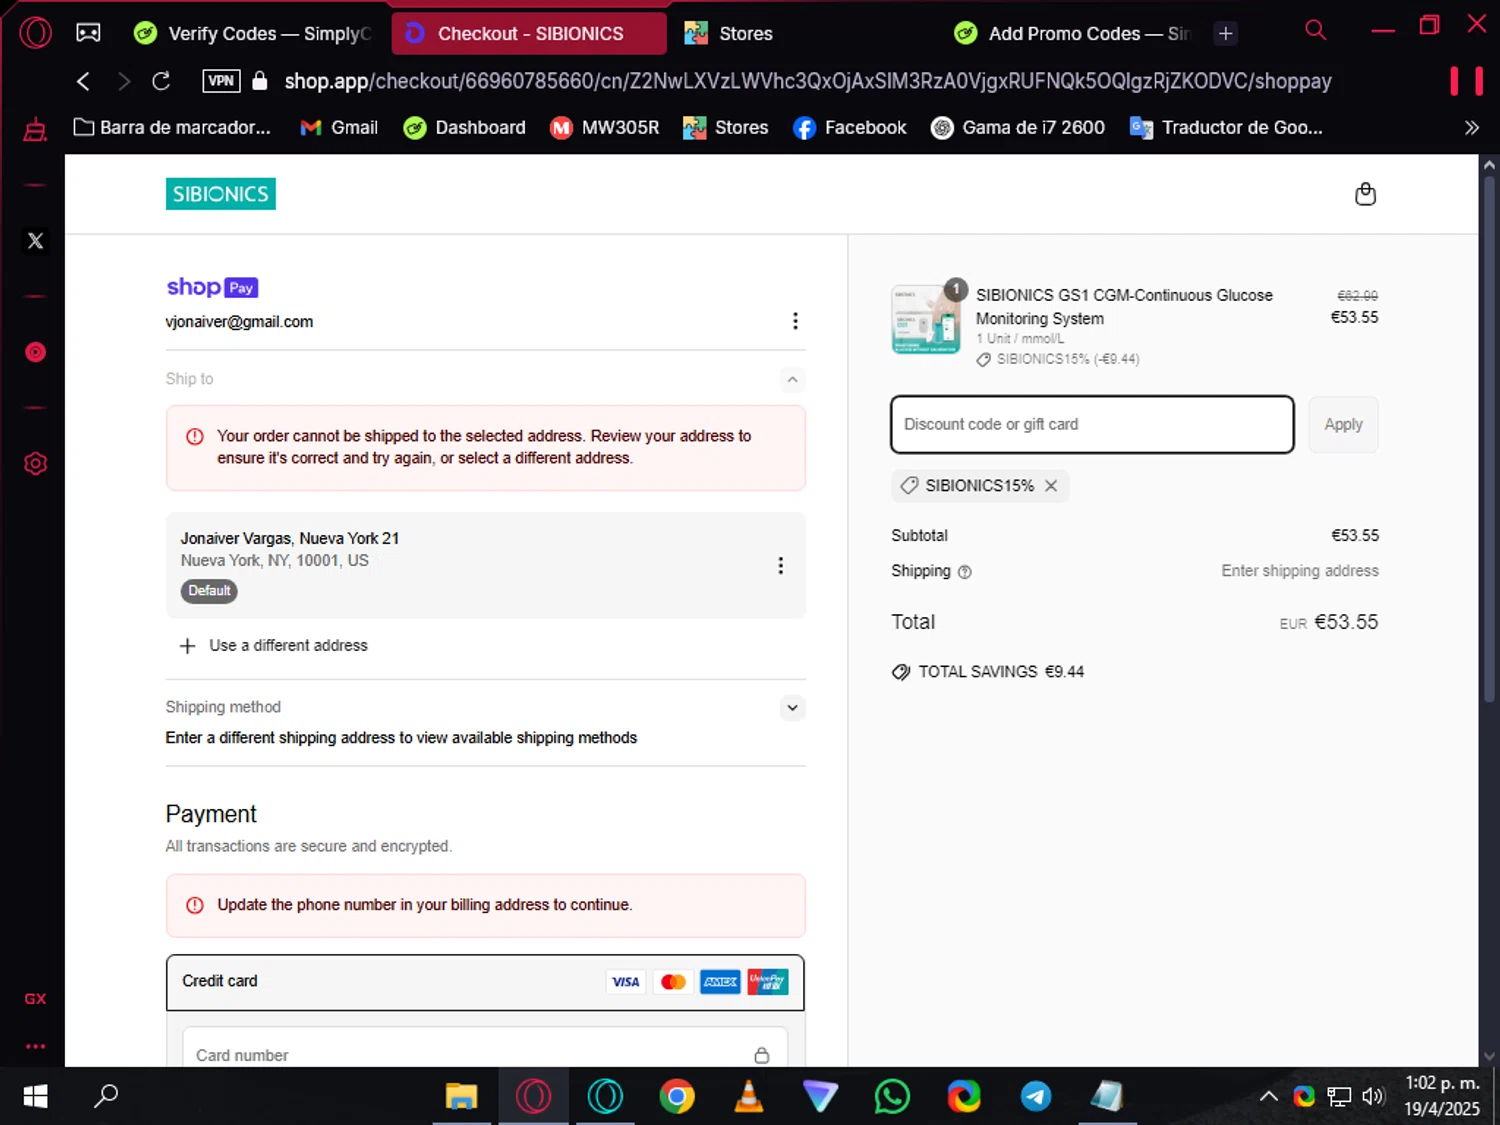Reload the checkout page

pyautogui.click(x=161, y=81)
